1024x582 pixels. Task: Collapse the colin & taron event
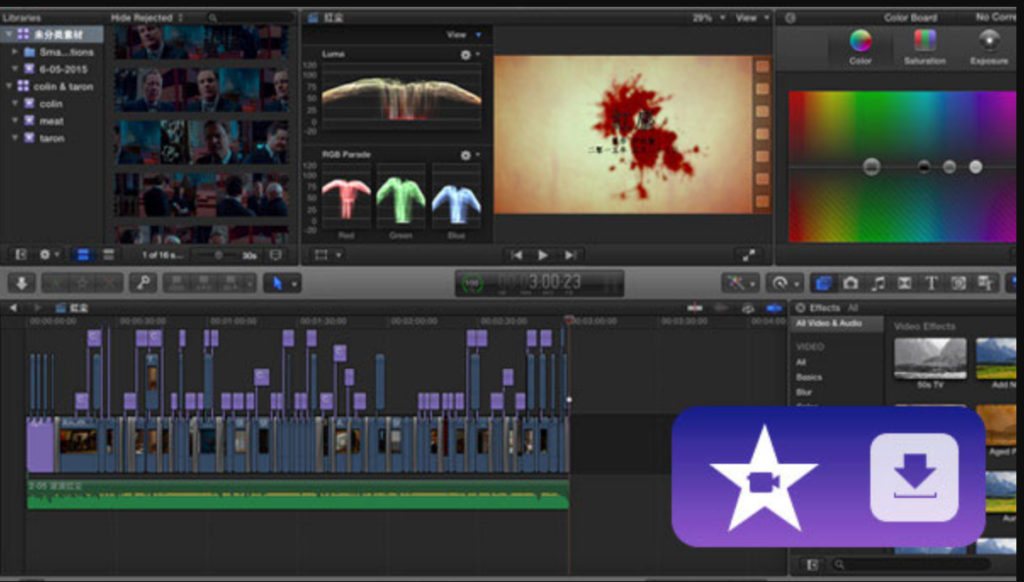coord(9,87)
